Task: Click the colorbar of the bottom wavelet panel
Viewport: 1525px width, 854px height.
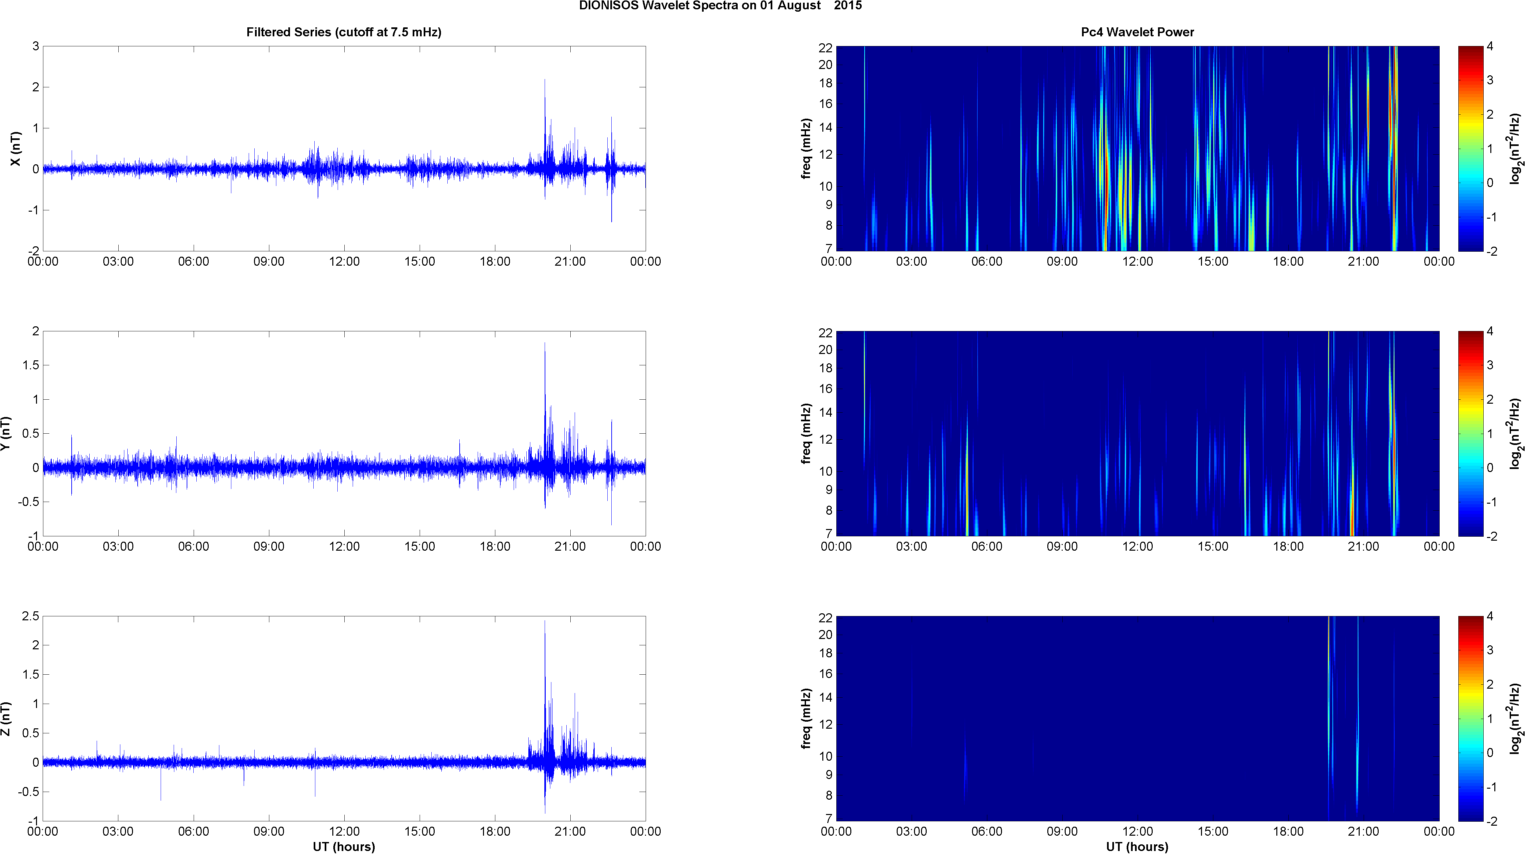Action: (1470, 719)
